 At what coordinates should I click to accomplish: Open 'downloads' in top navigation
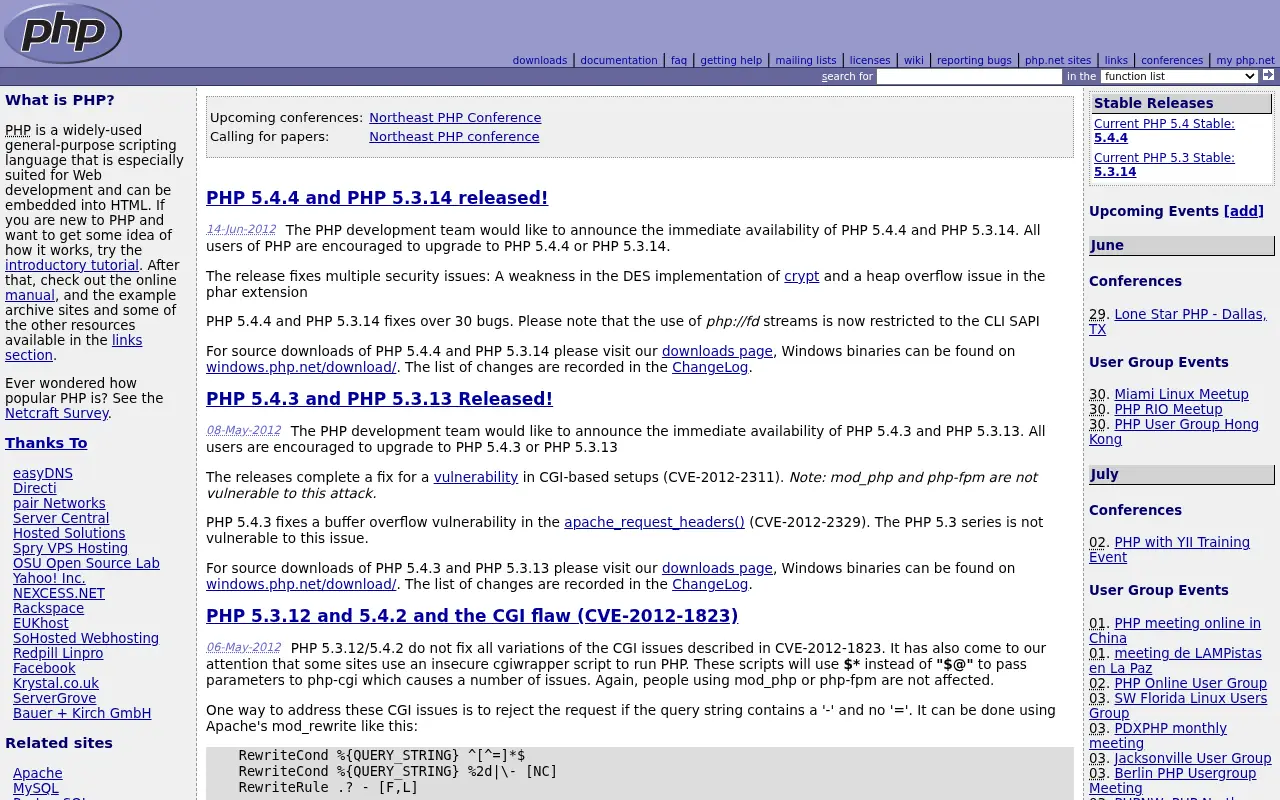tap(540, 60)
